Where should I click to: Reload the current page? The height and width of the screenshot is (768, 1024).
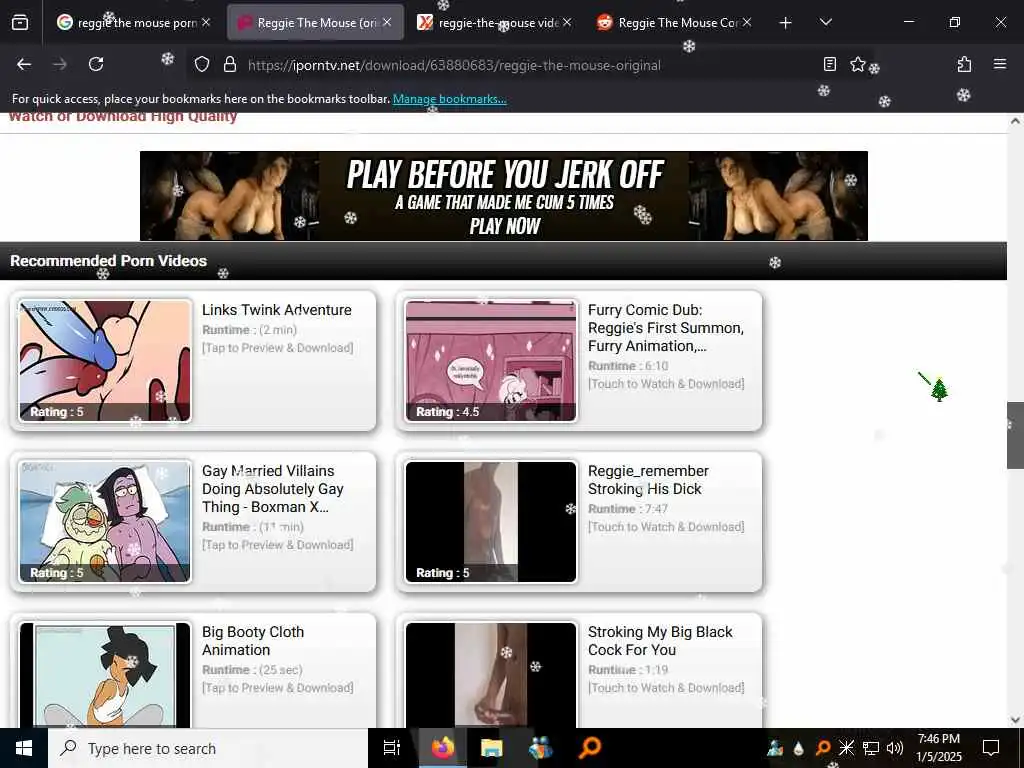[x=96, y=65]
